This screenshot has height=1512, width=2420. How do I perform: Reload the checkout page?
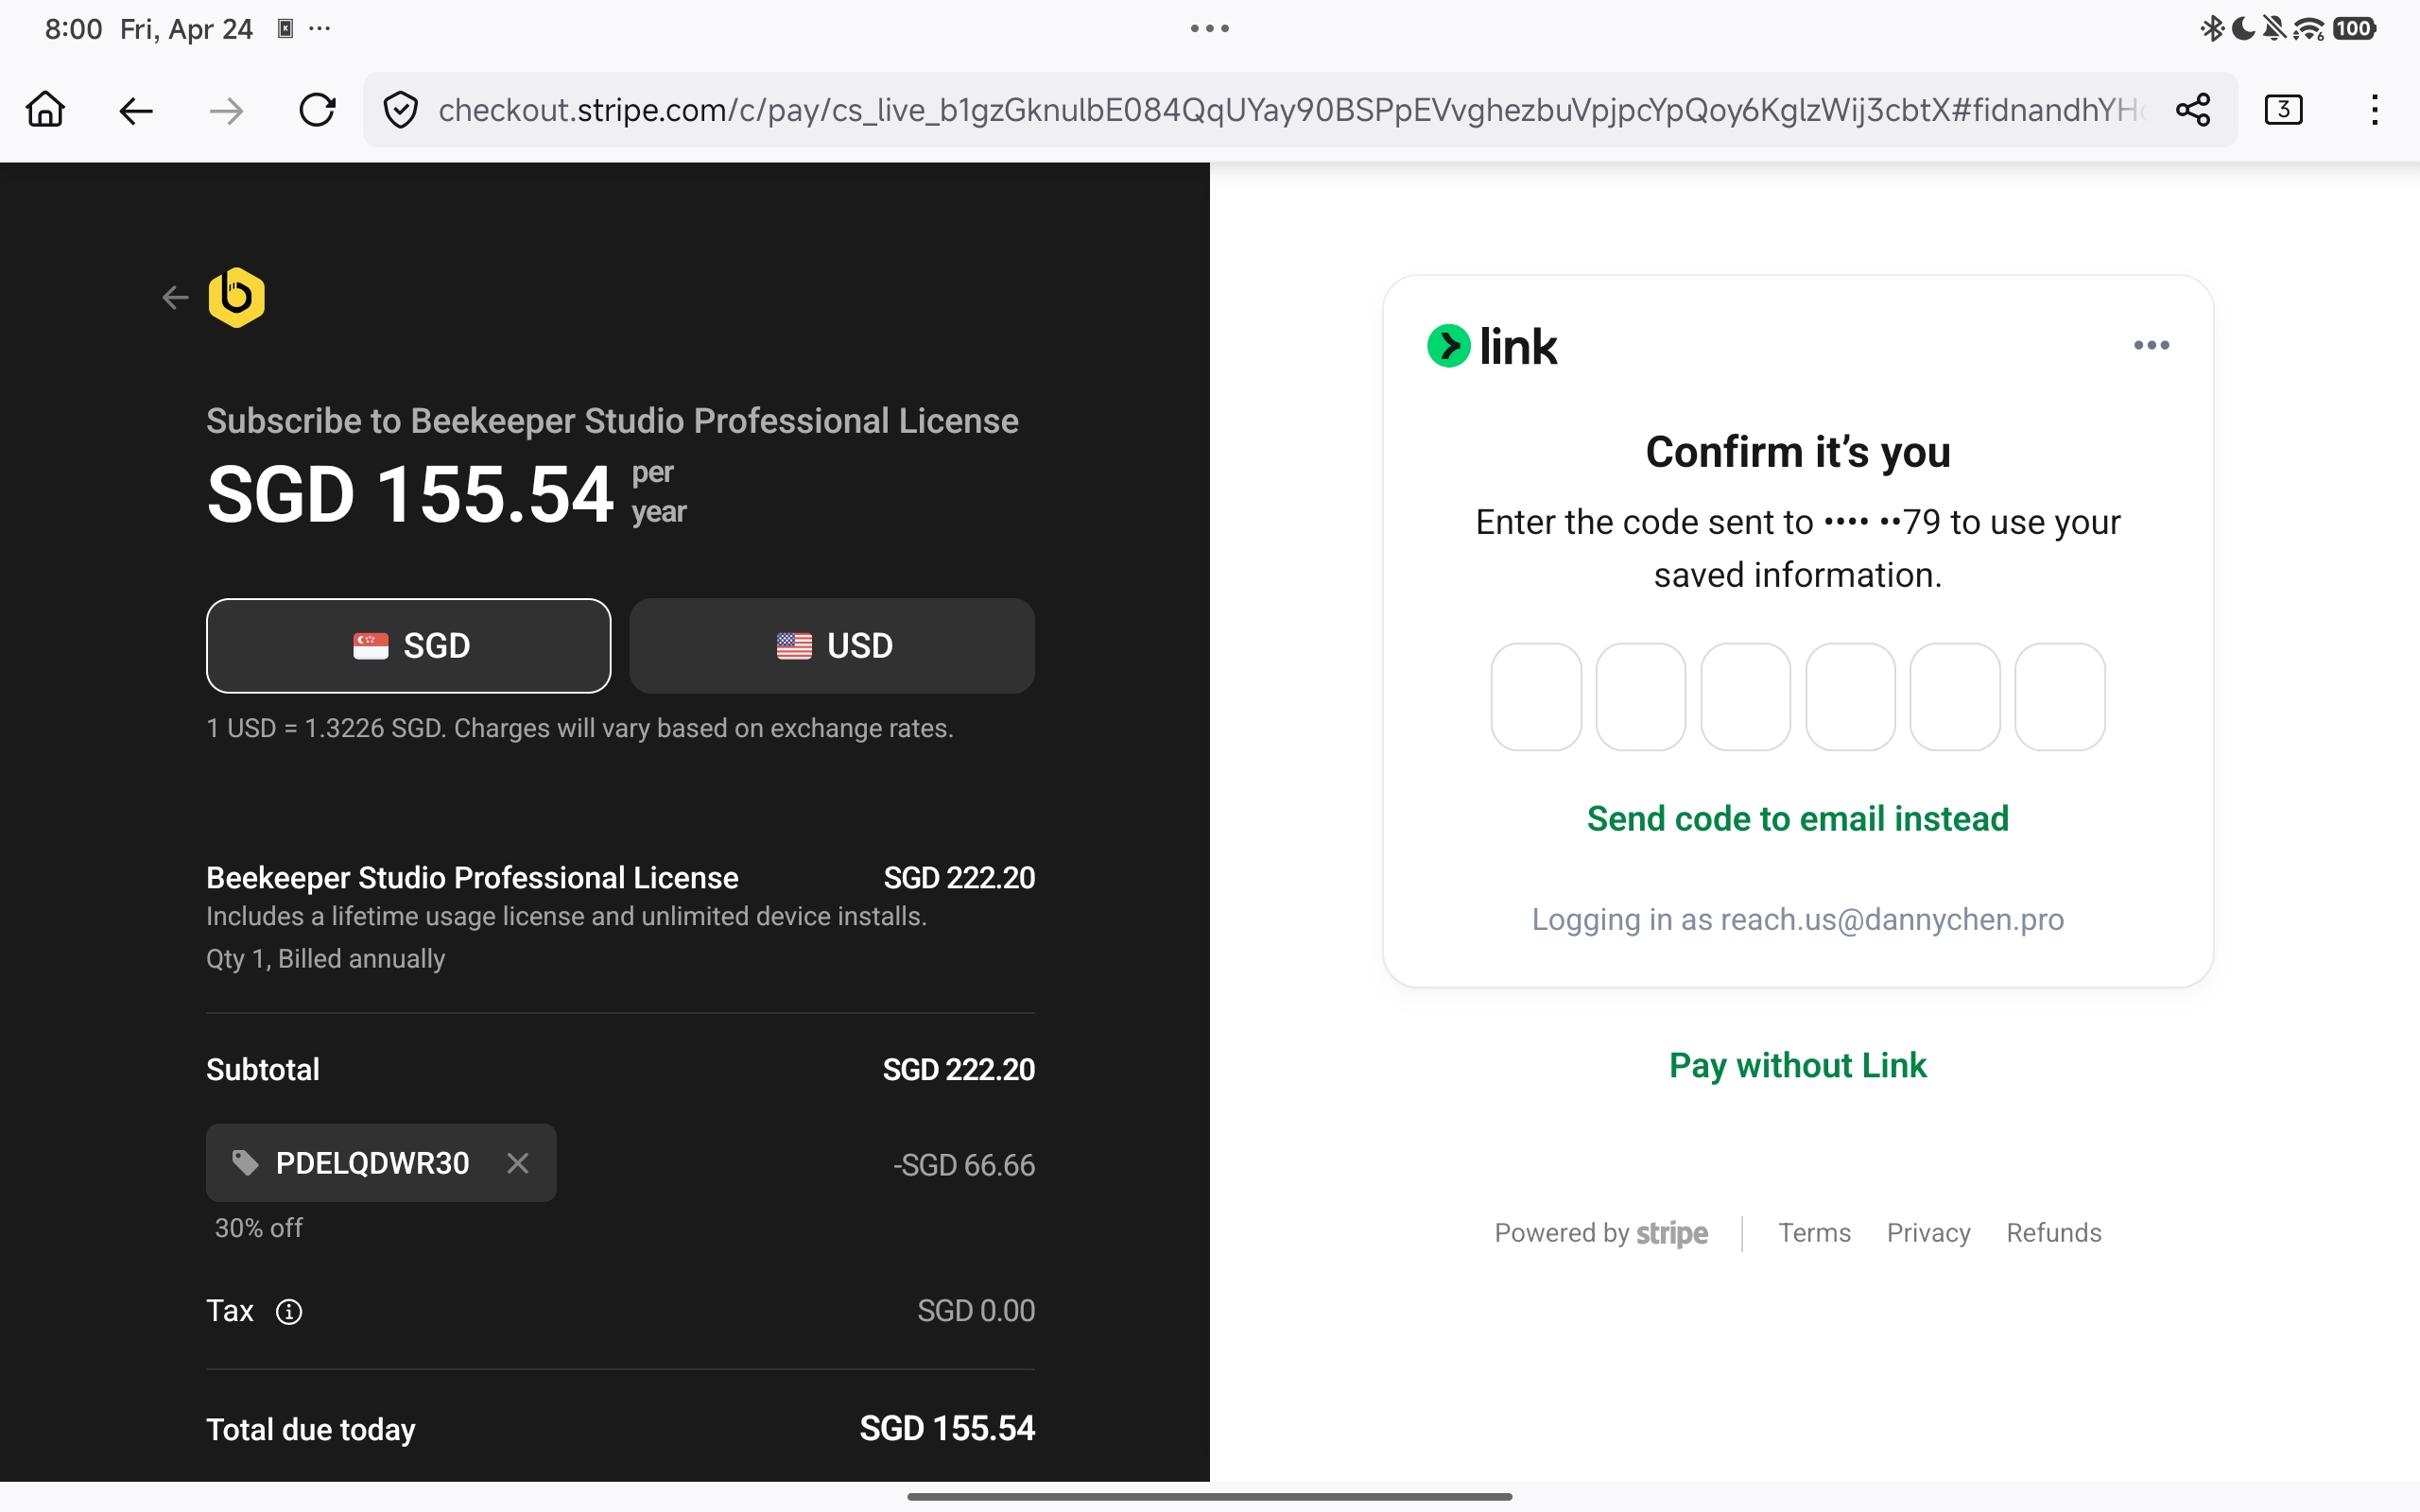point(317,110)
